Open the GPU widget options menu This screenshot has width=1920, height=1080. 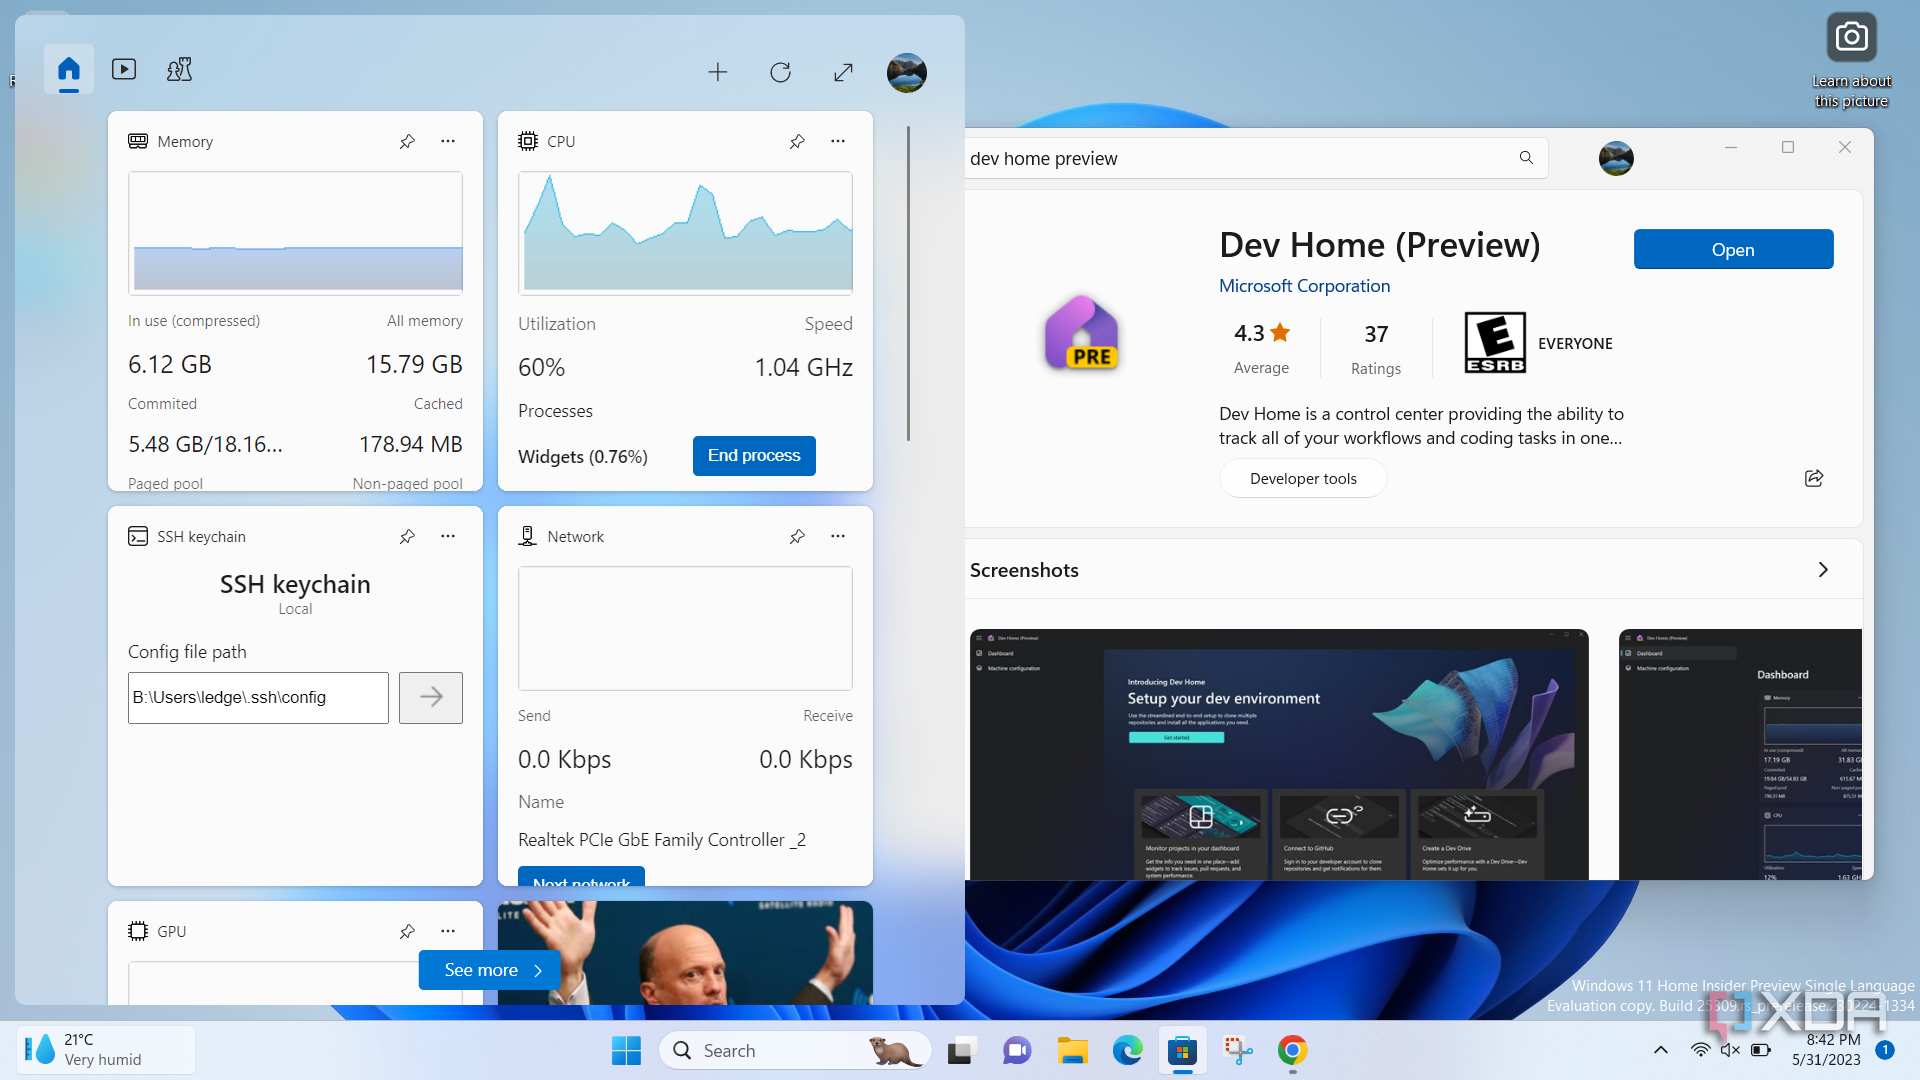pos(447,931)
